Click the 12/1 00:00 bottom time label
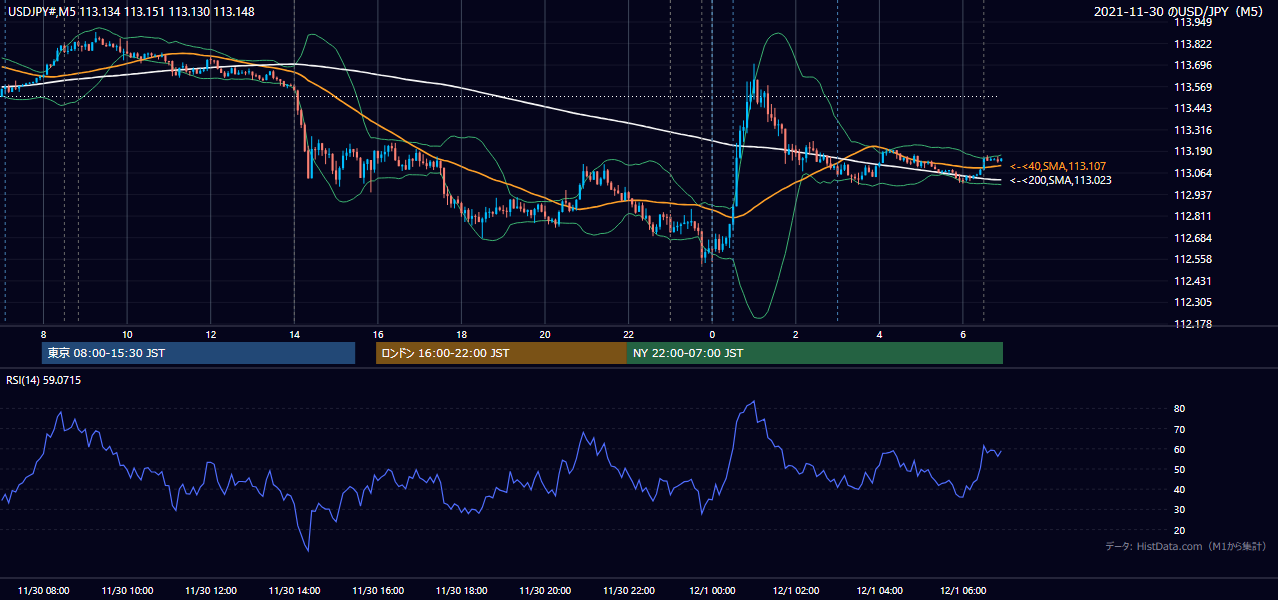Image resolution: width=1278 pixels, height=600 pixels. pos(712,591)
